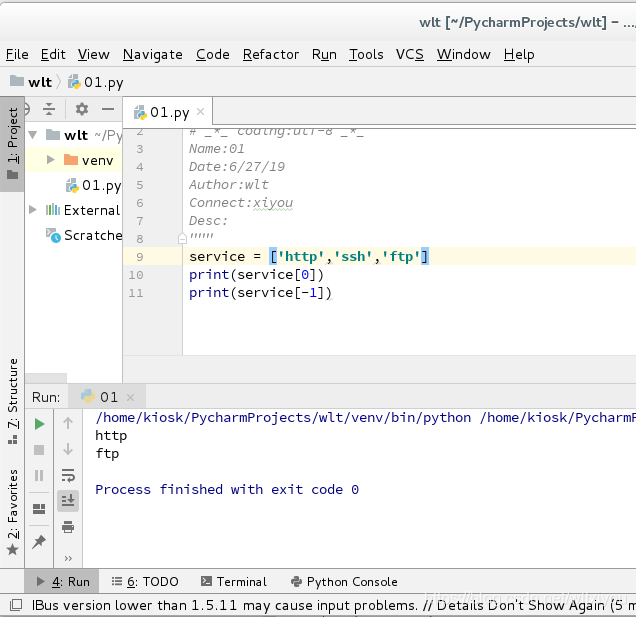The width and height of the screenshot is (636, 617).
Task: Click the Down the stack trace arrow
Action: click(x=68, y=449)
